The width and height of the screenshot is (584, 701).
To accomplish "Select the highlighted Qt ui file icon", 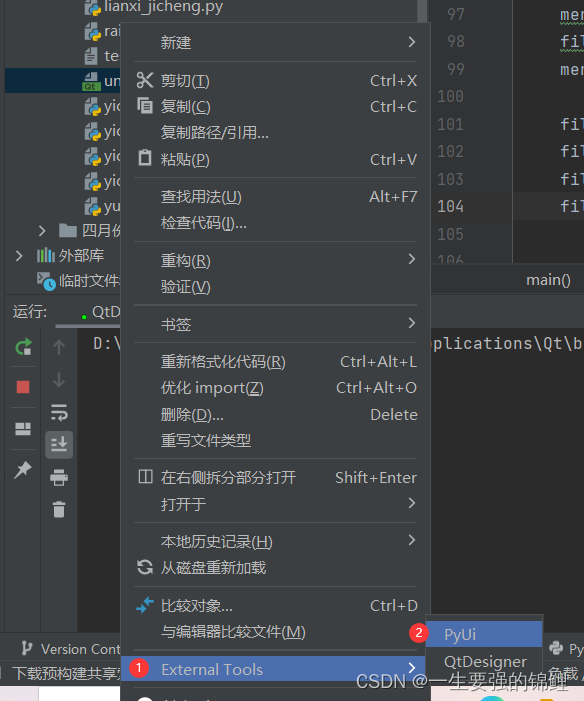I will [91, 81].
